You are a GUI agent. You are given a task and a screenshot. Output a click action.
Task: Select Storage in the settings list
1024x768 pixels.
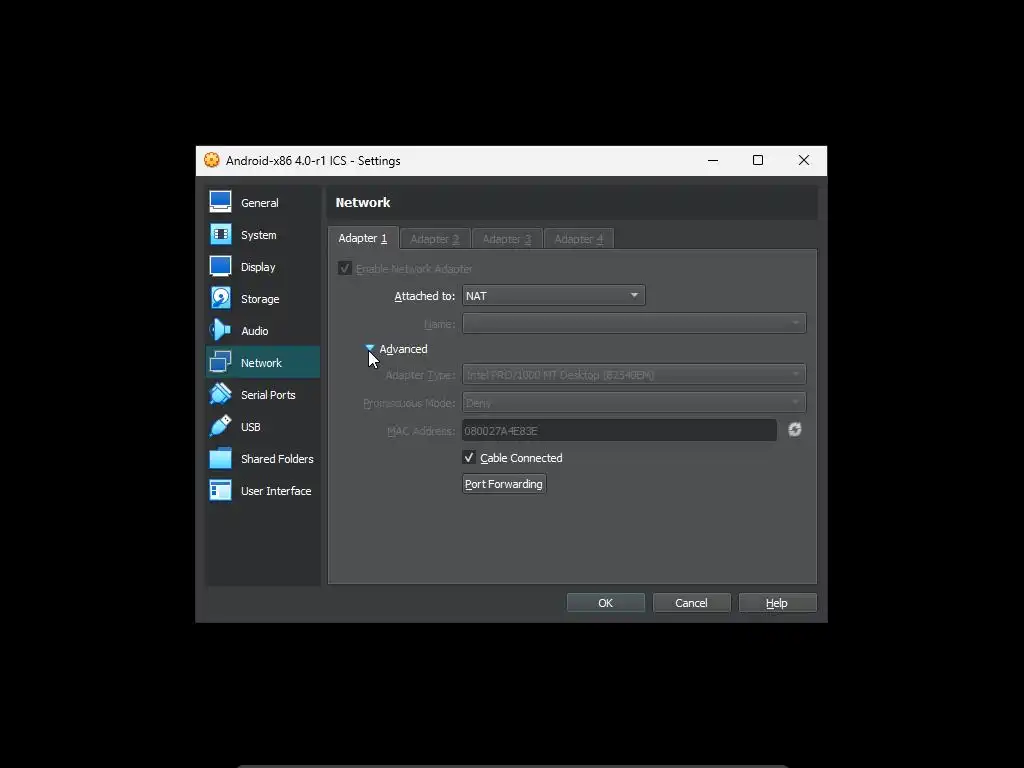coord(263,298)
